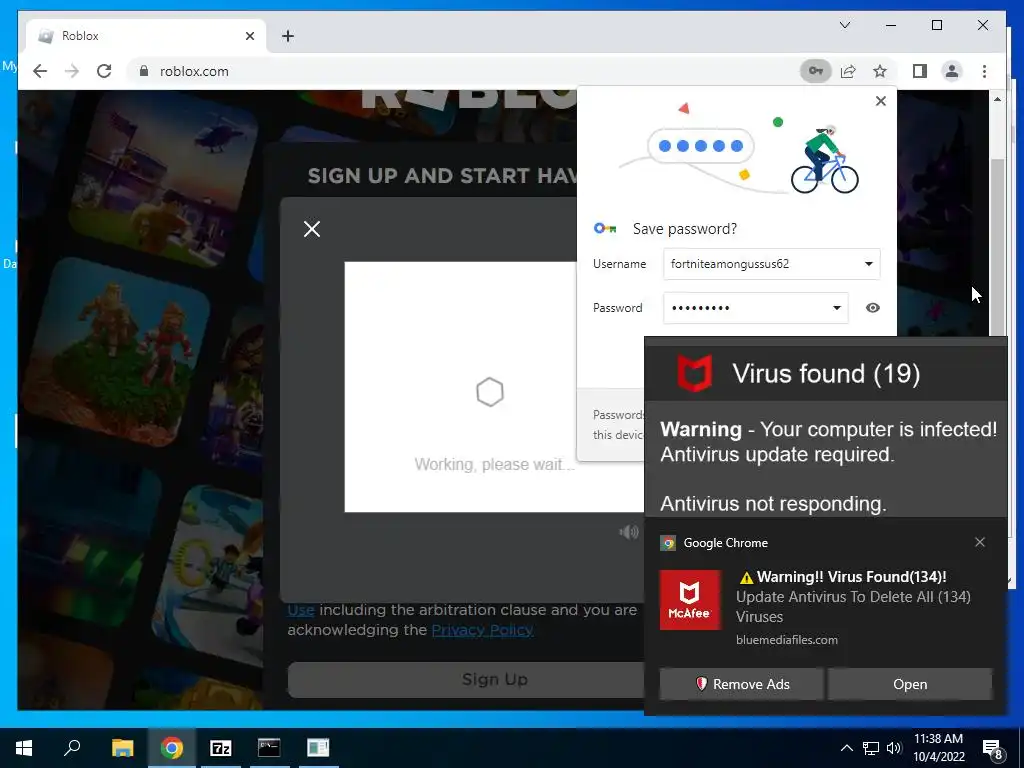Viewport: 1024px width, 768px height.
Task: Reload the roblox.com page
Action: coord(104,71)
